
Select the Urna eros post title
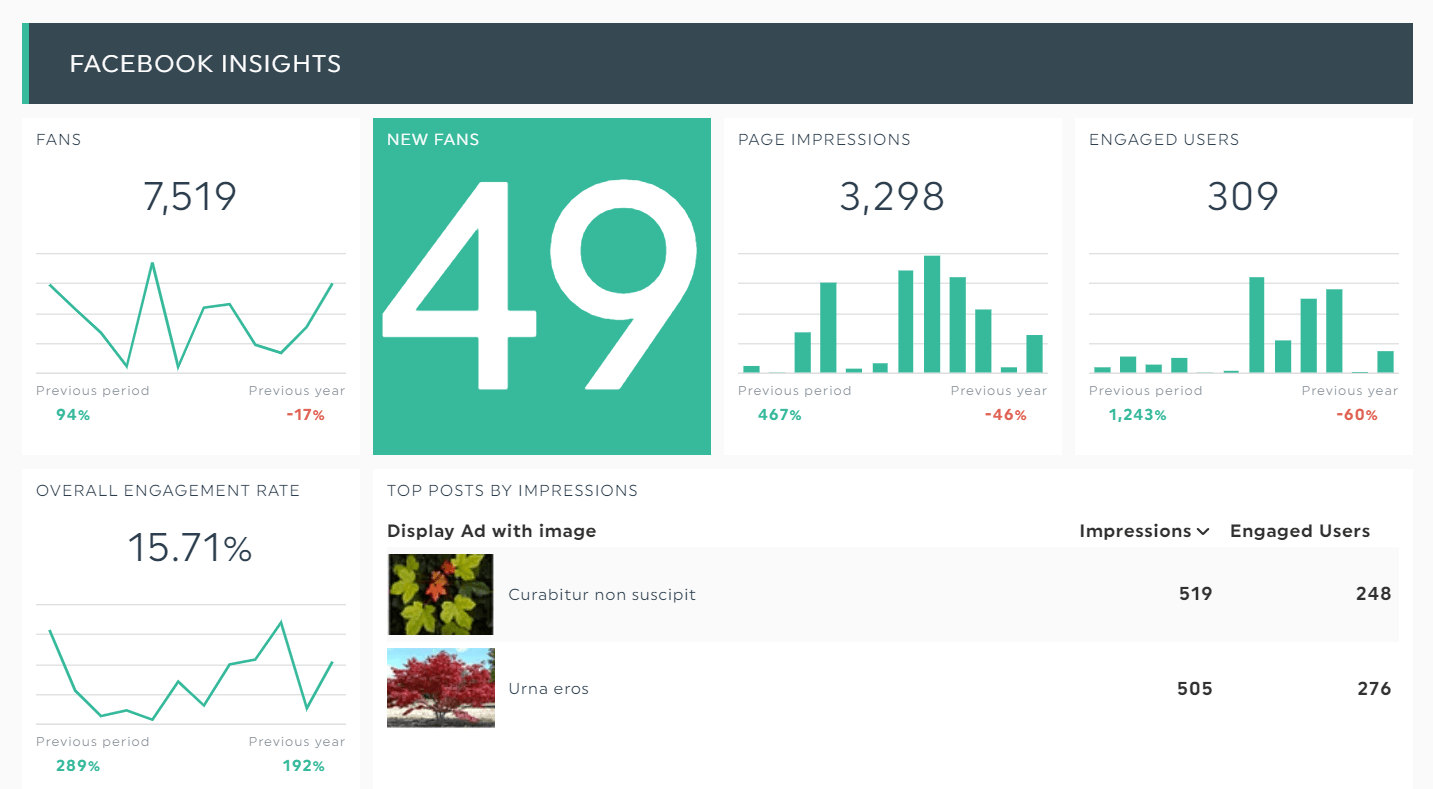(549, 689)
